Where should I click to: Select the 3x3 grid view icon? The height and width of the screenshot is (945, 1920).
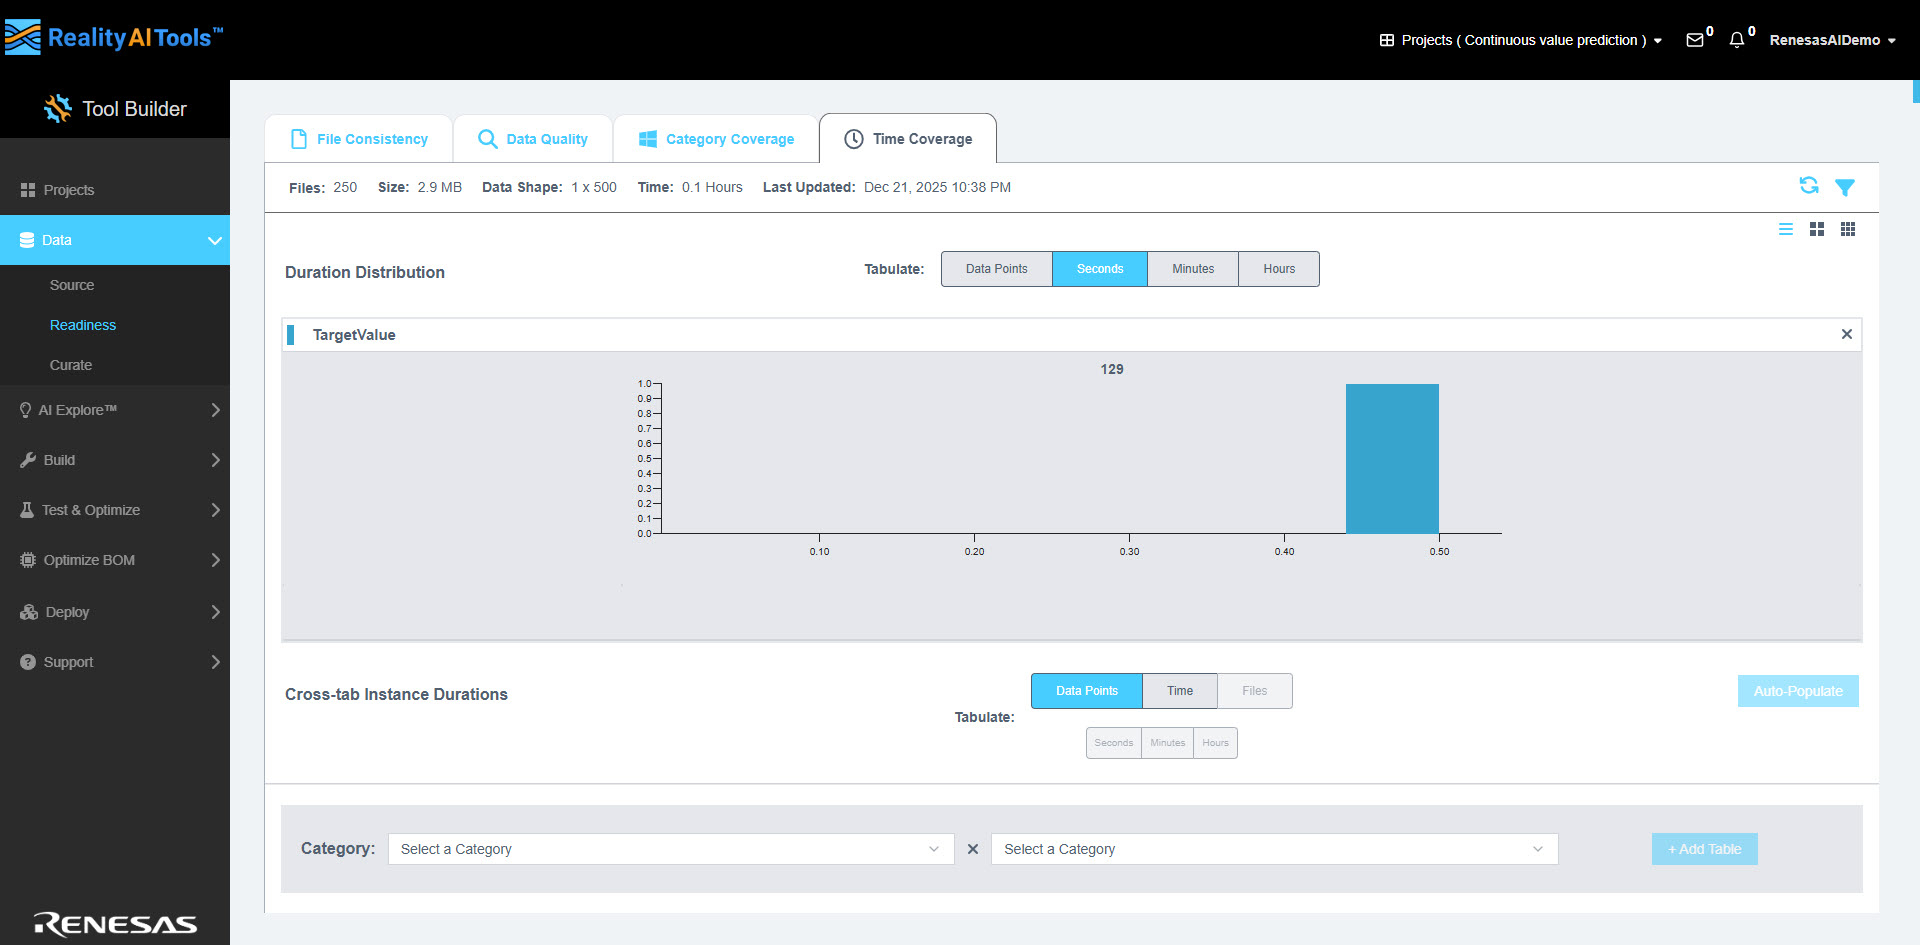1848,229
